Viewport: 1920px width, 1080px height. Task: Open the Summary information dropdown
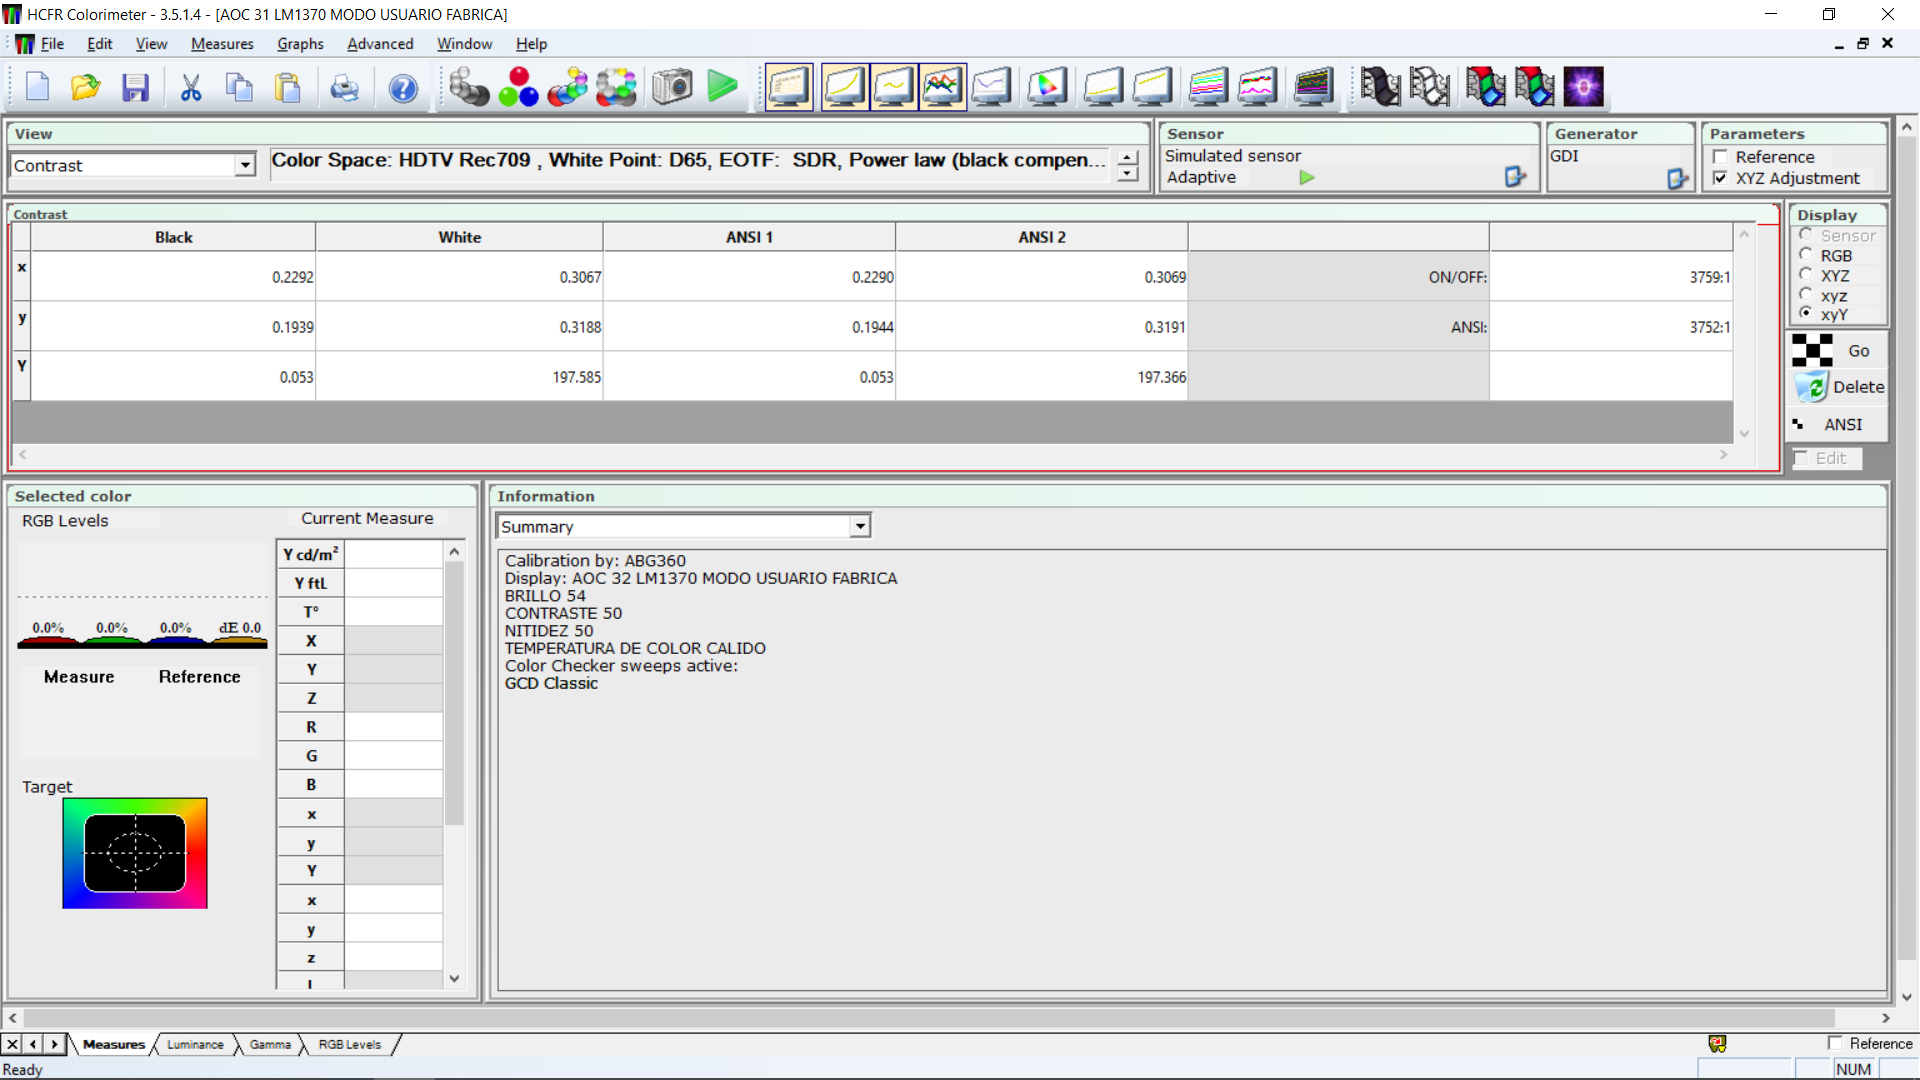(x=860, y=526)
